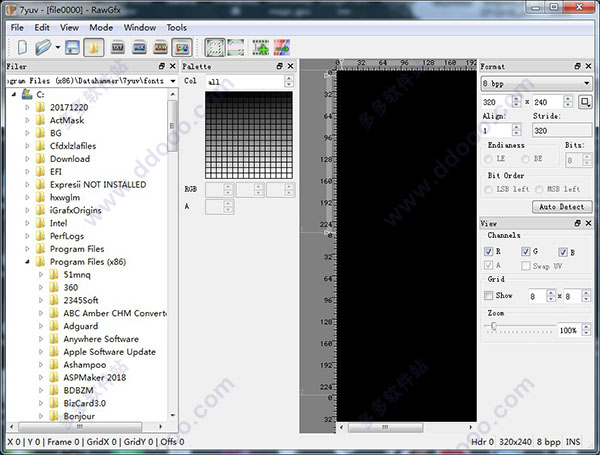Screen dimensions: 600x455
Task: Close the Filer panel
Action: 173,66
